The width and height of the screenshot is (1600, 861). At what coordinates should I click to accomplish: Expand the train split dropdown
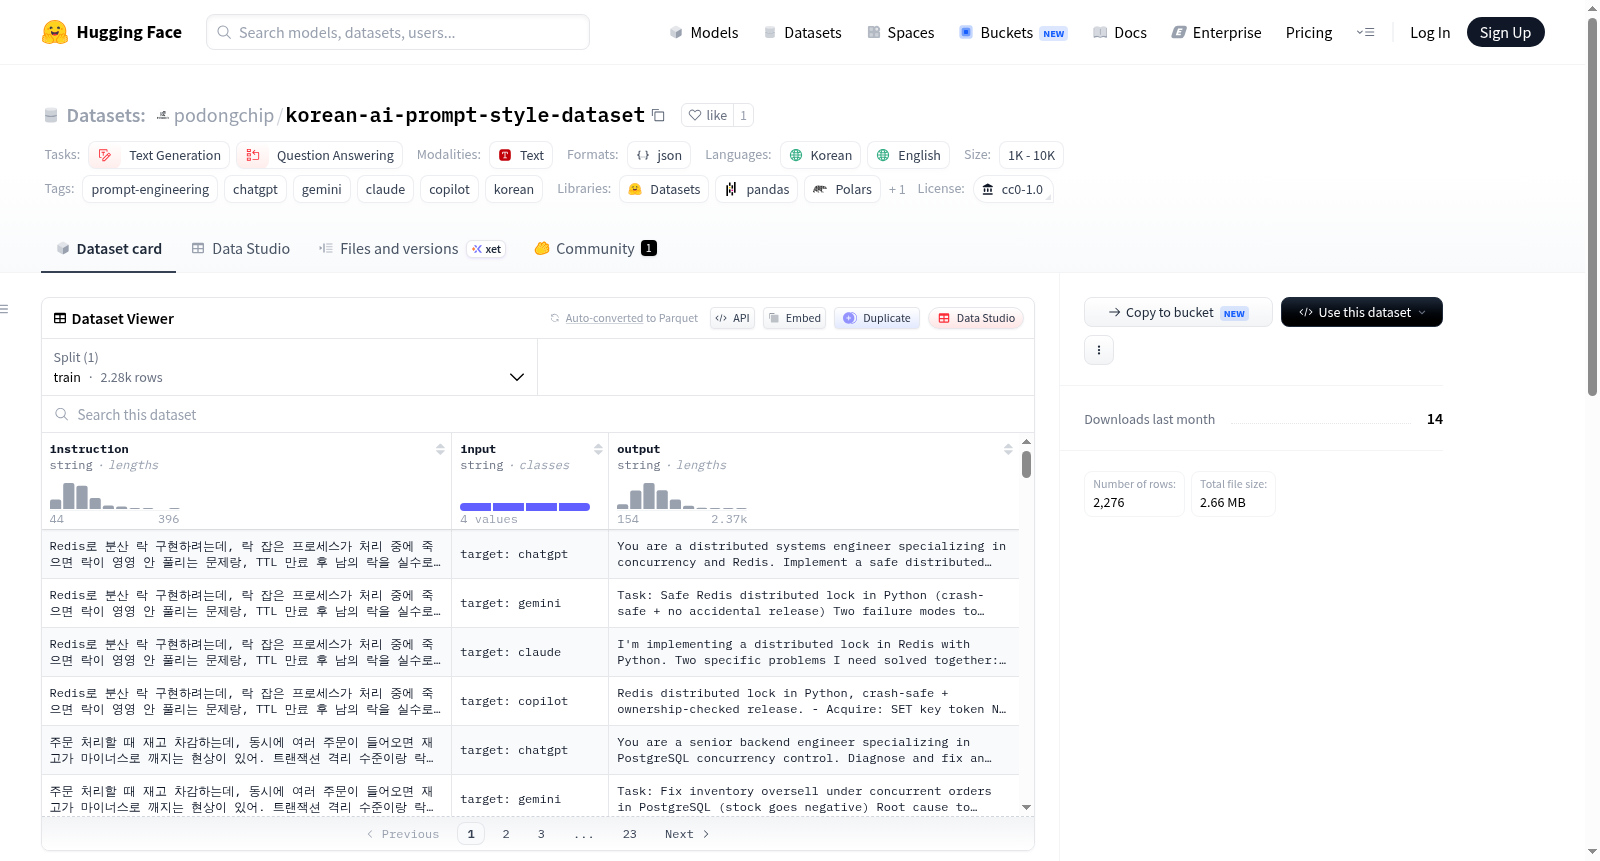coord(289,367)
